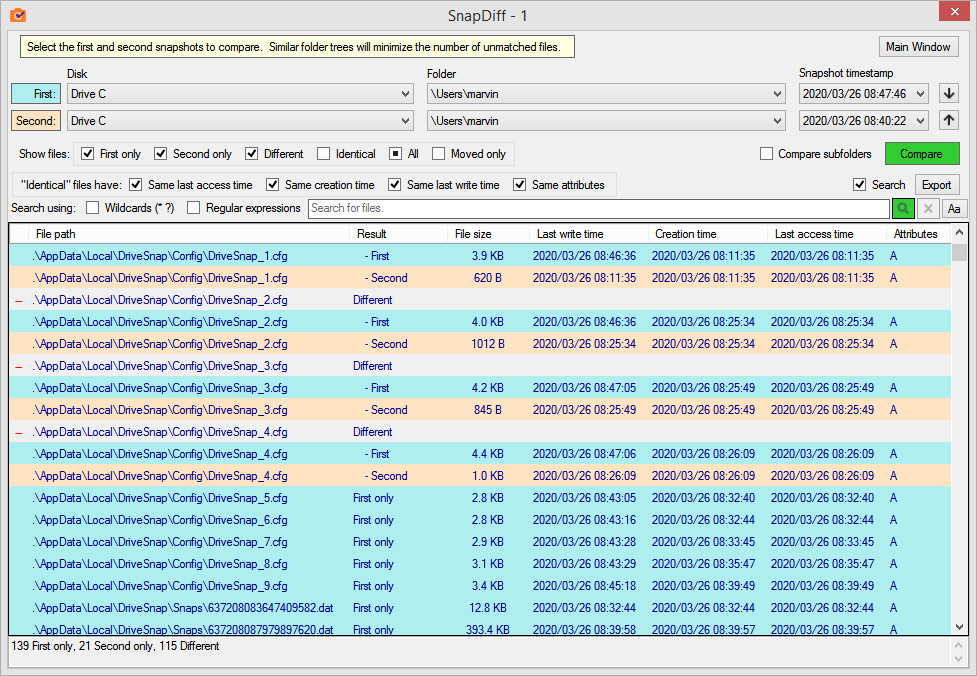977x676 pixels.
Task: Select 637208083647409582.dat row
Action: pyautogui.click(x=480, y=608)
